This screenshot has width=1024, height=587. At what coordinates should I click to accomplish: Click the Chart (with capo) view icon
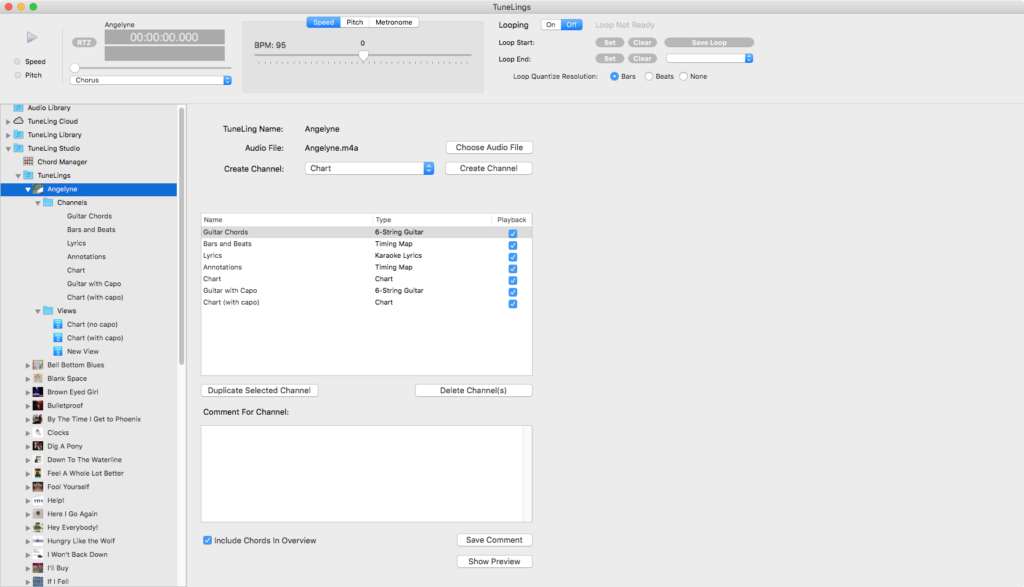click(x=57, y=338)
